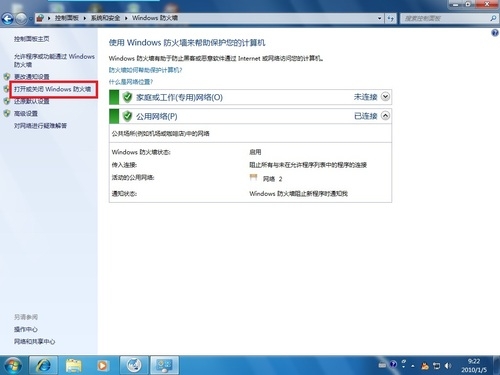Click 打开或关闭 Windows 防火墙 link
The image size is (500, 375).
point(52,89)
